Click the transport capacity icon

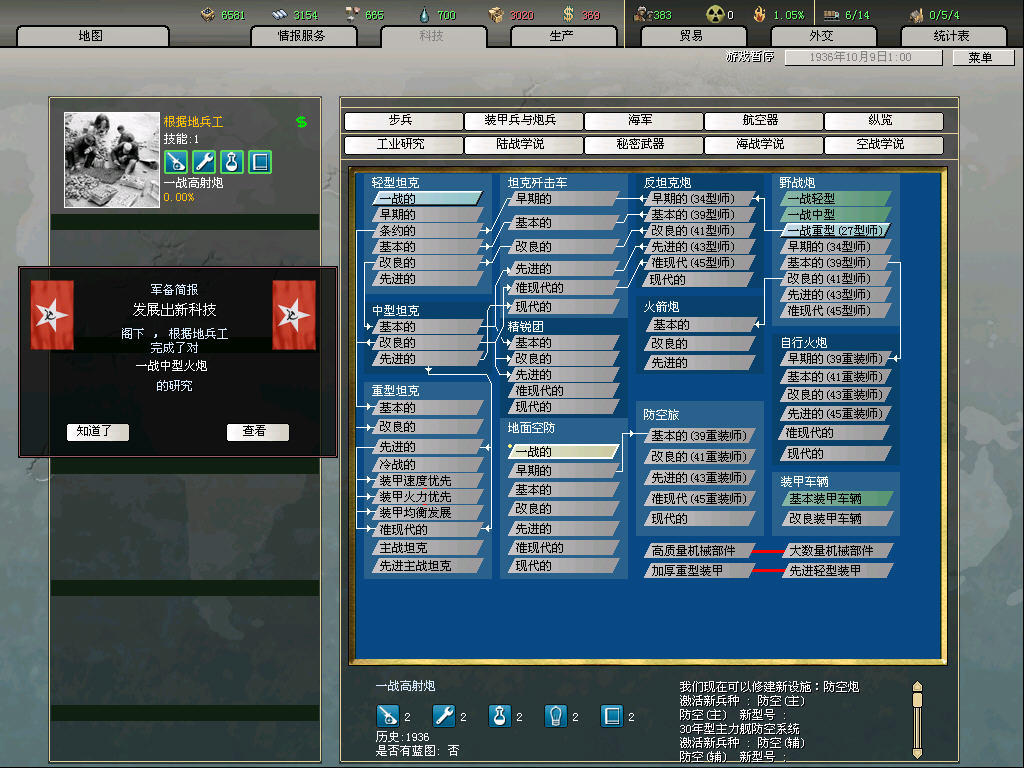[831, 14]
